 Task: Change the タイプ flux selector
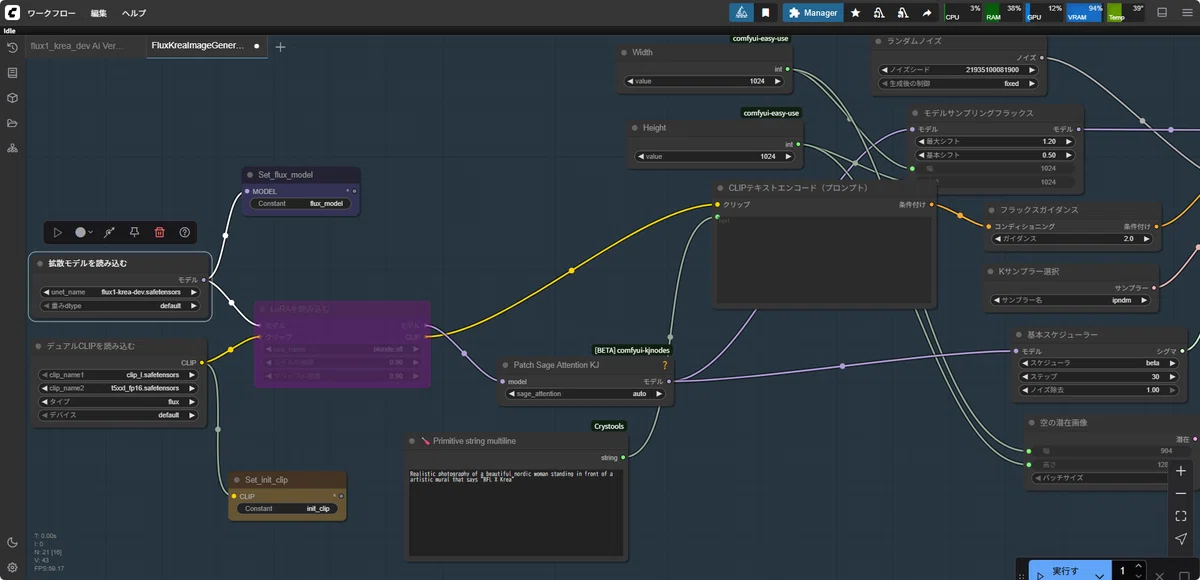pos(120,401)
